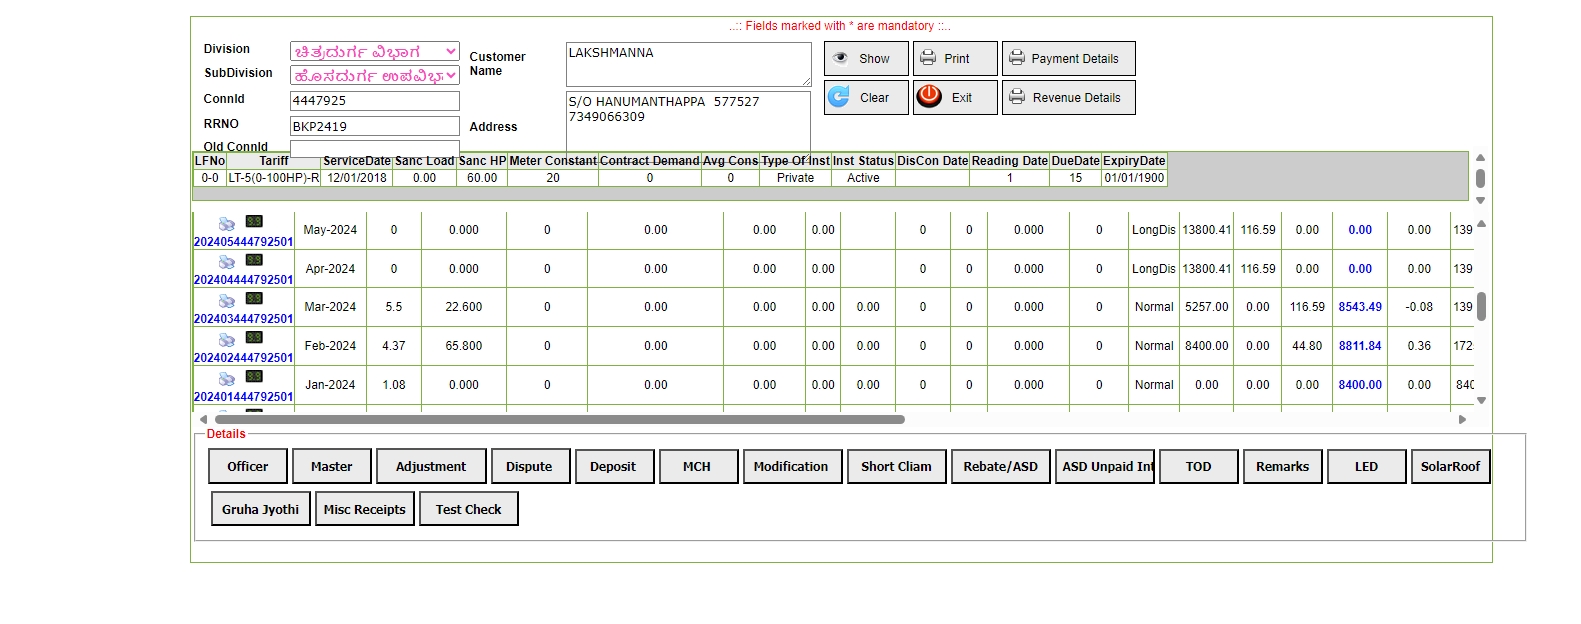Viewport: 1581px width, 624px height.
Task: Click the 8400.00 amount link
Action: (1360, 385)
